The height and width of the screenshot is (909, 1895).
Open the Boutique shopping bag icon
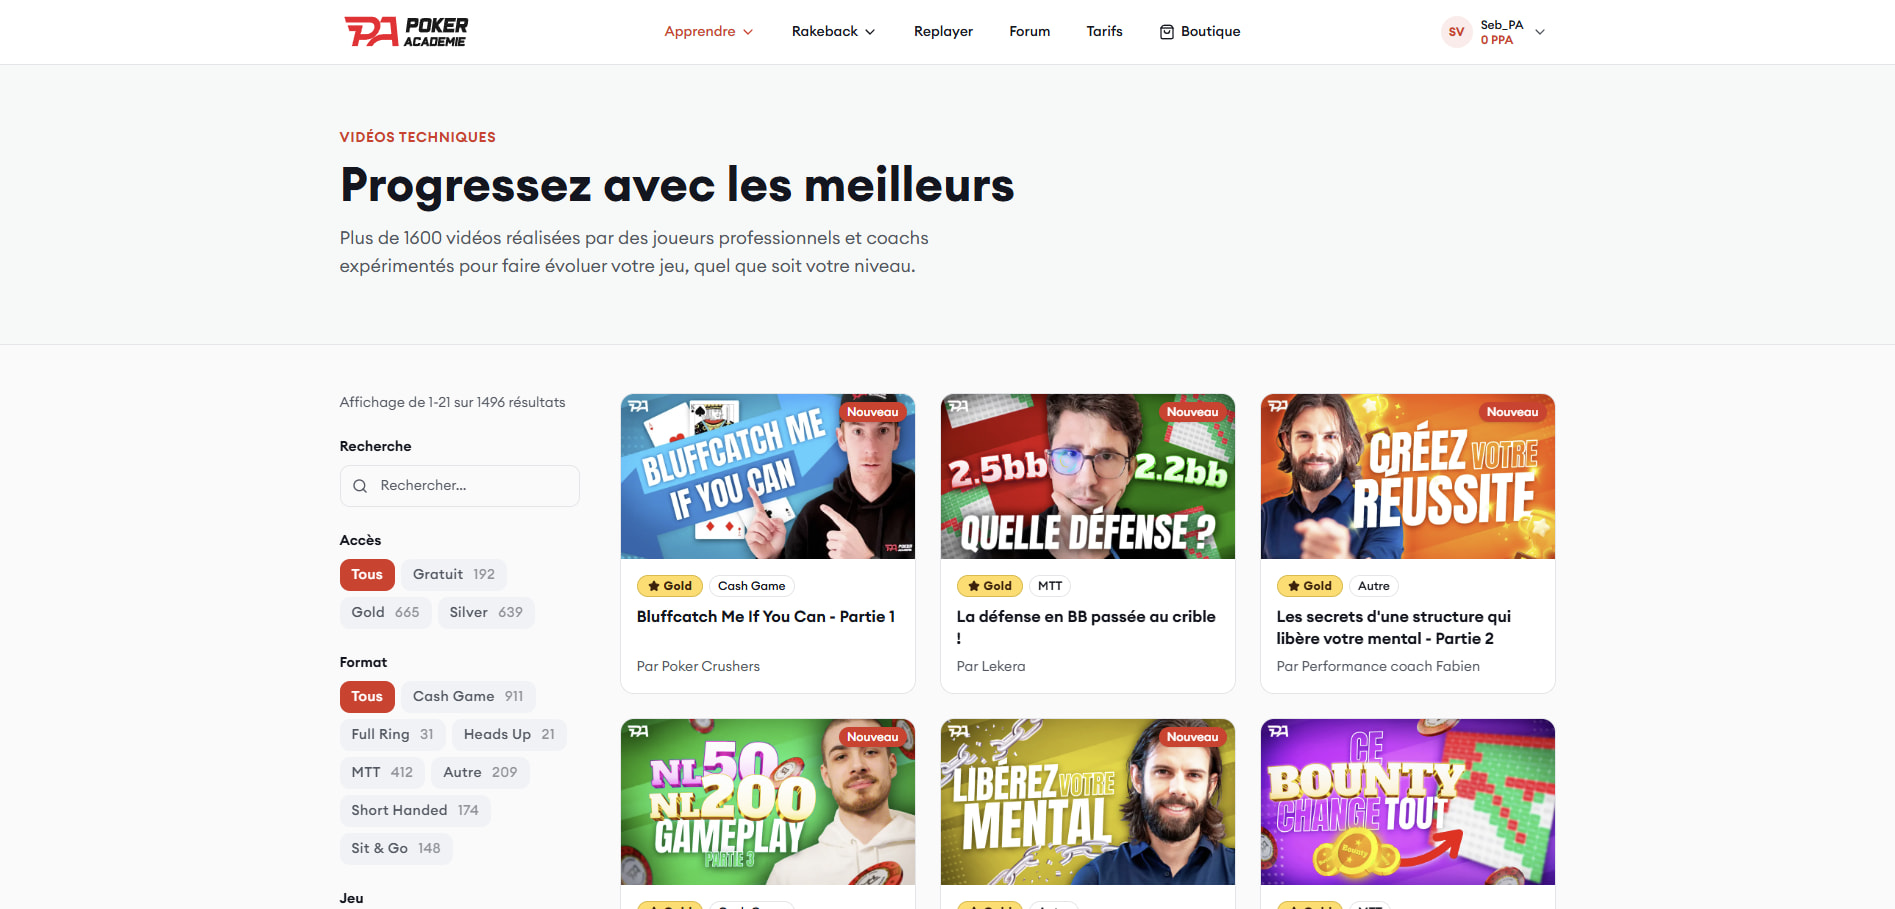(1166, 32)
